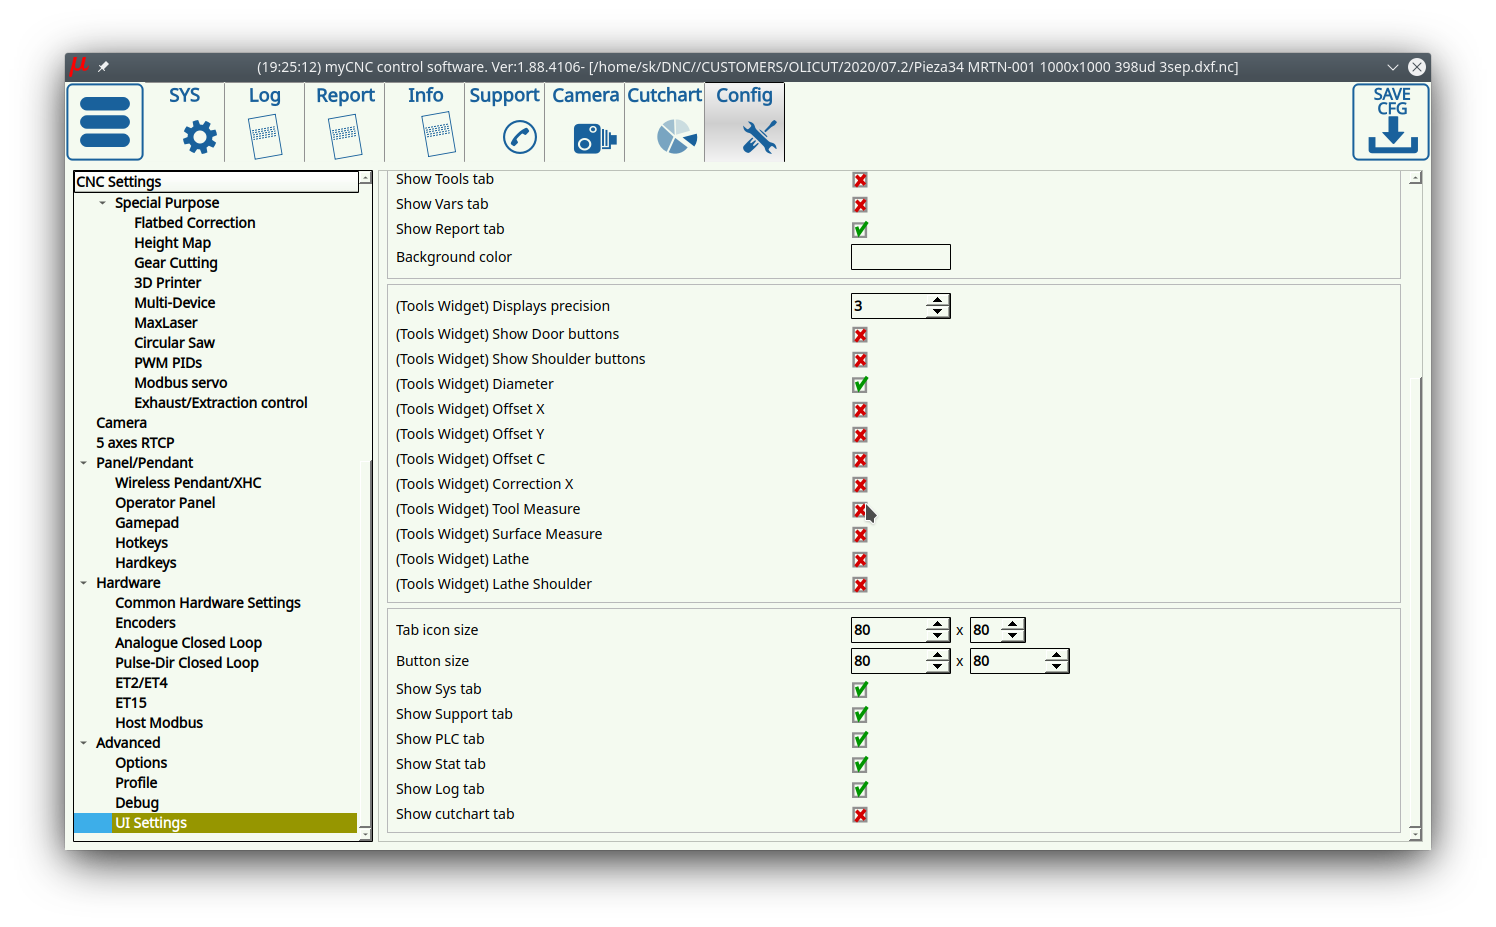Collapse the Special Purpose tree branch
The width and height of the screenshot is (1496, 927).
pyautogui.click(x=102, y=203)
